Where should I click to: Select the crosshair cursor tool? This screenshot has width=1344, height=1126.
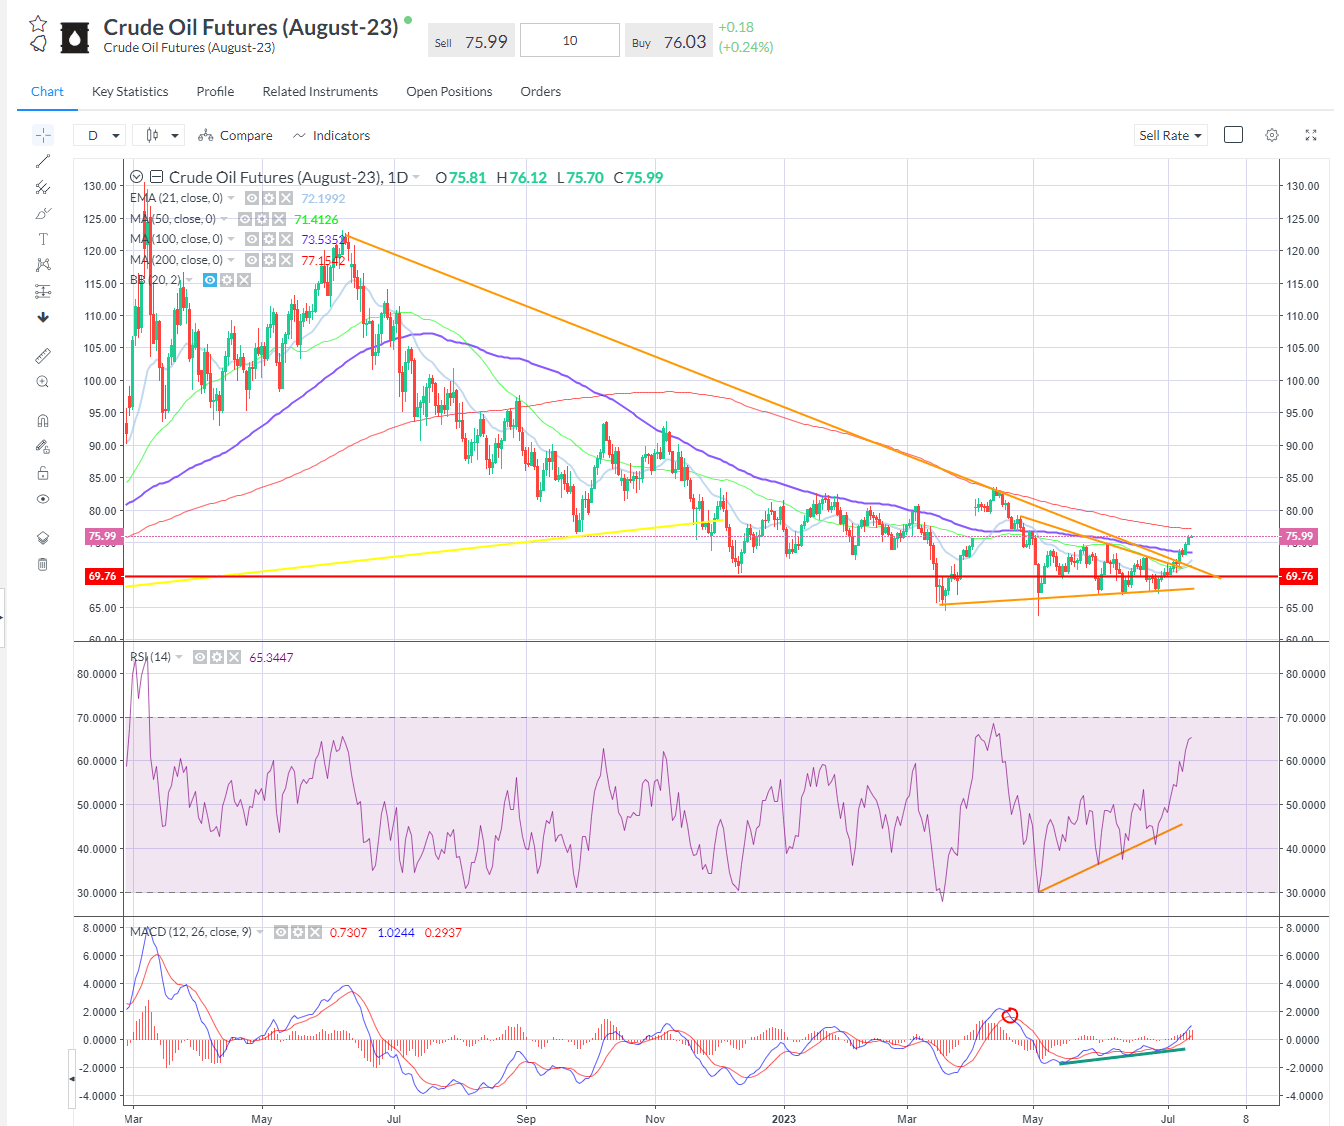click(43, 135)
